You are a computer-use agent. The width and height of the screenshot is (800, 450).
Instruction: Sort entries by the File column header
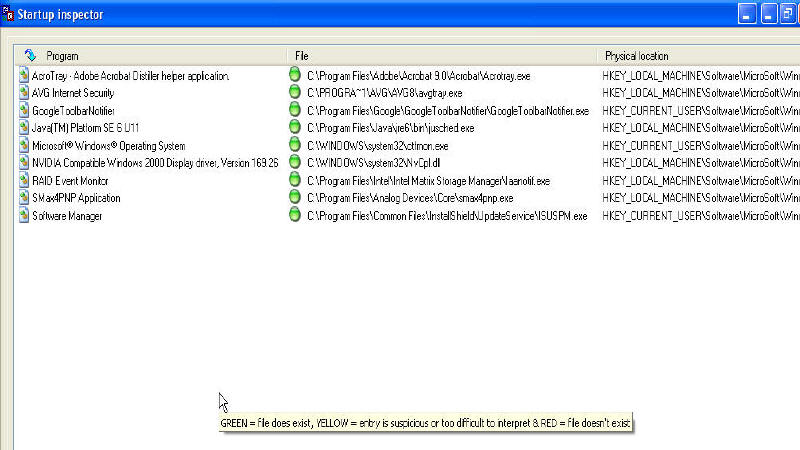point(302,56)
